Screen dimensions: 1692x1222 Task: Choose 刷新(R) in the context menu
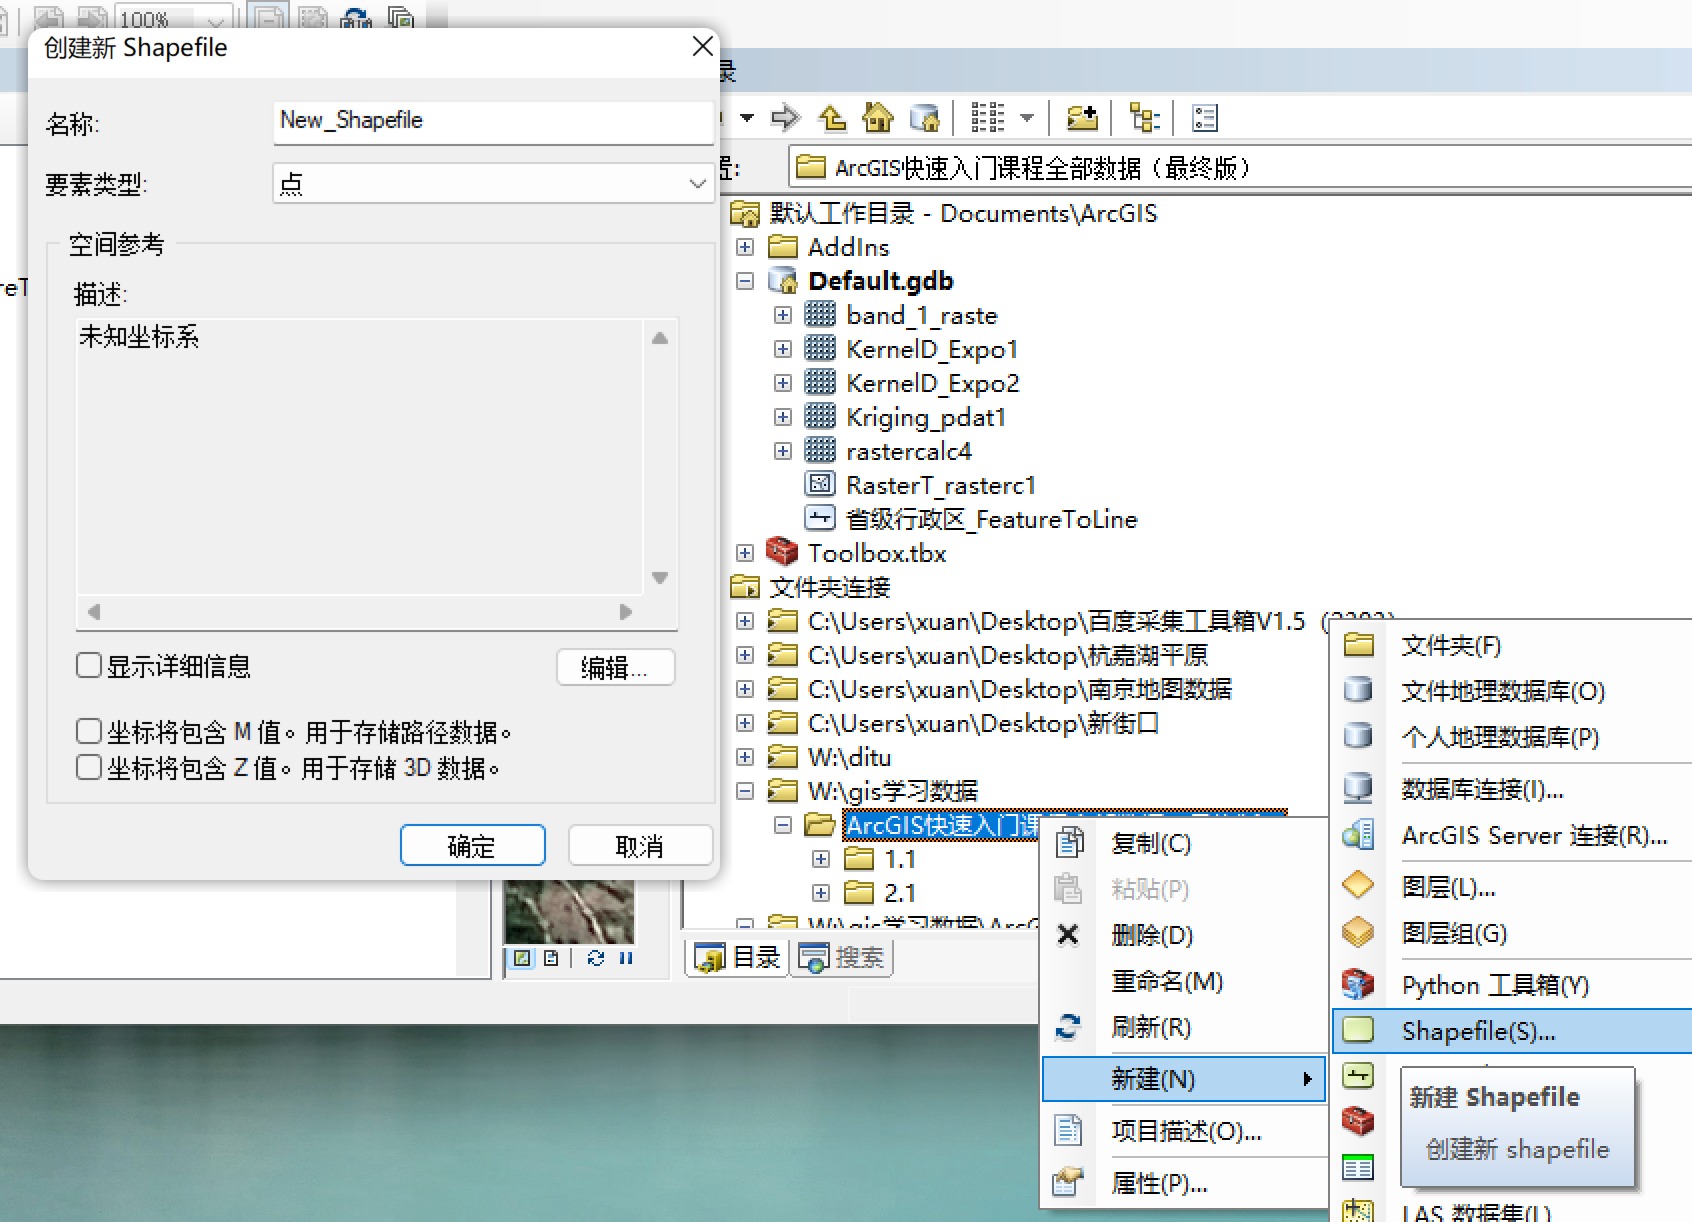[x=1184, y=1027]
